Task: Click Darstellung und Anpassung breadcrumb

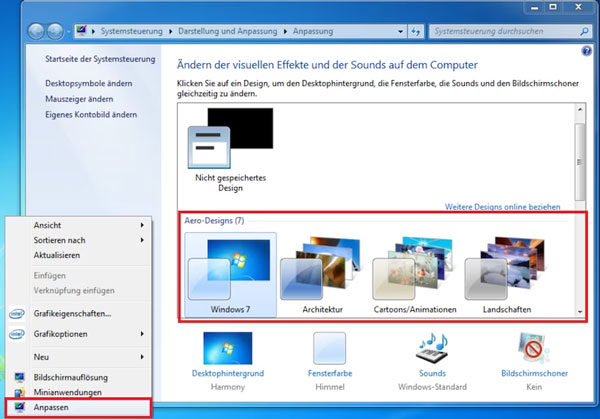Action: click(228, 31)
